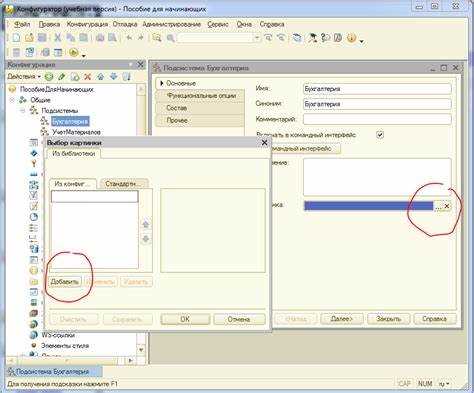Select 'Элементы стиля' tree item
Image resolution: width=474 pixels, height=393 pixels.
(65, 346)
